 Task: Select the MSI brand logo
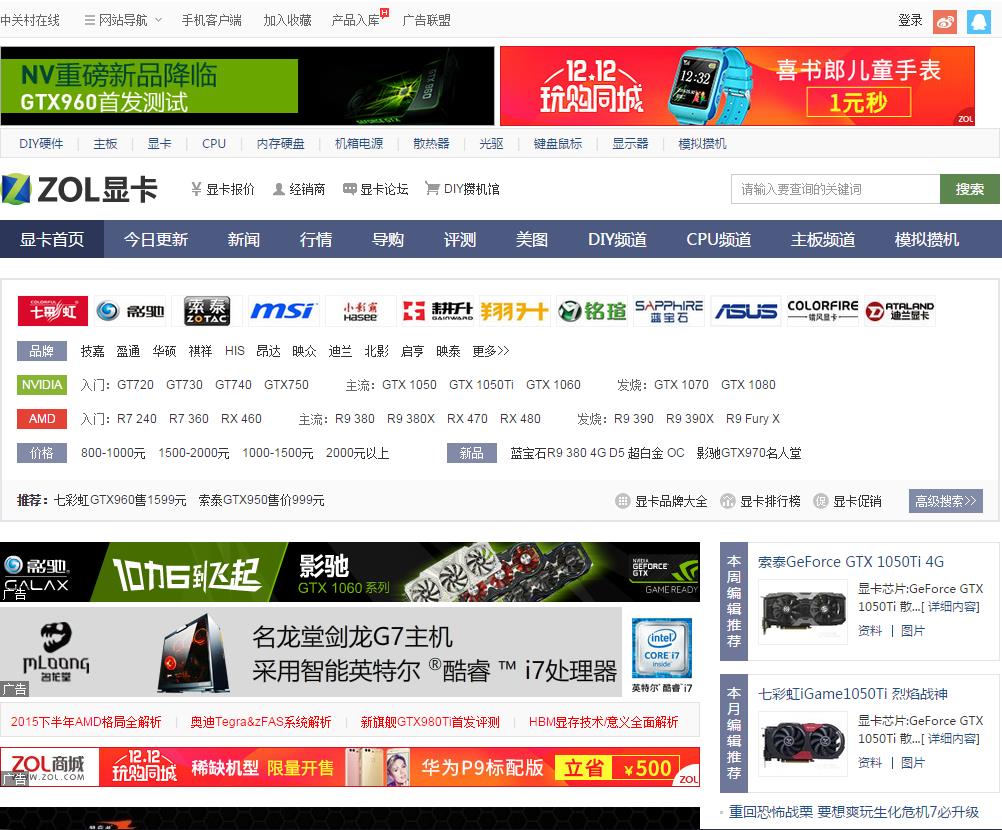click(283, 311)
